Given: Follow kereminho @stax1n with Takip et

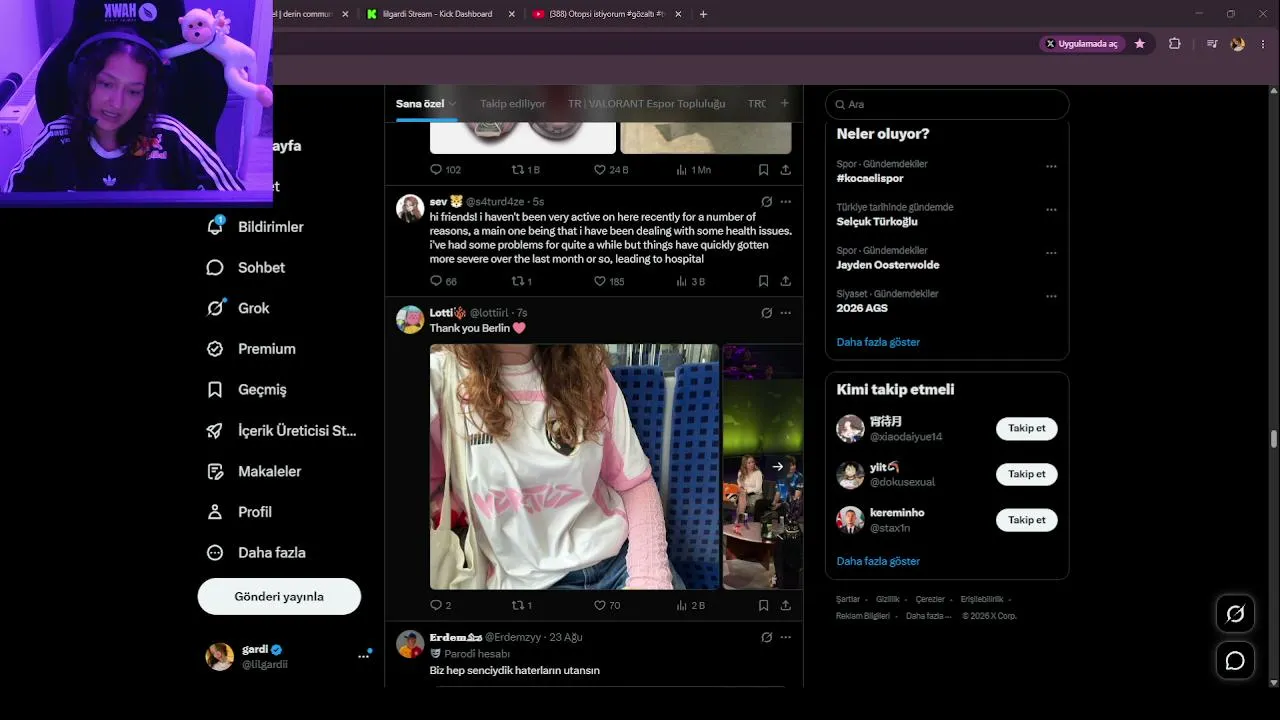Looking at the screenshot, I should pos(1026,520).
